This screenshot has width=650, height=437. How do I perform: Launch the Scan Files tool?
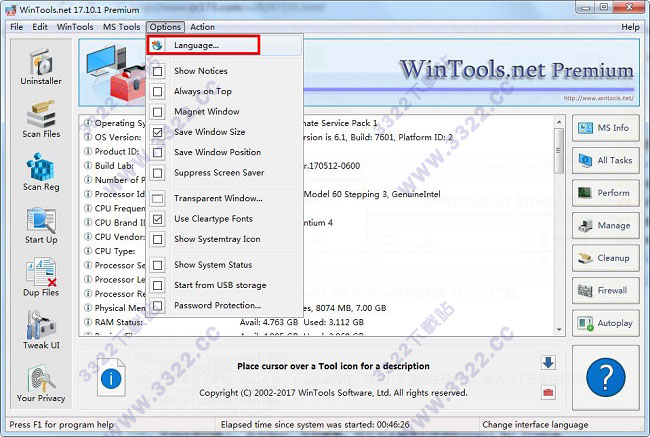[x=41, y=119]
